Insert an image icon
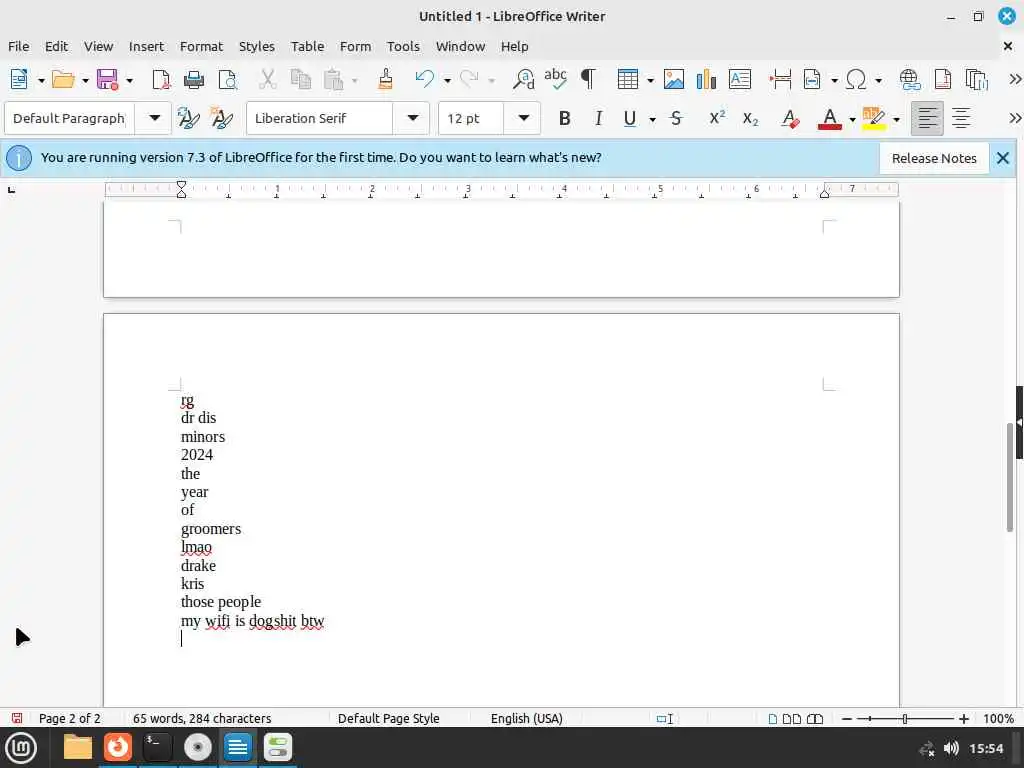 tap(673, 80)
